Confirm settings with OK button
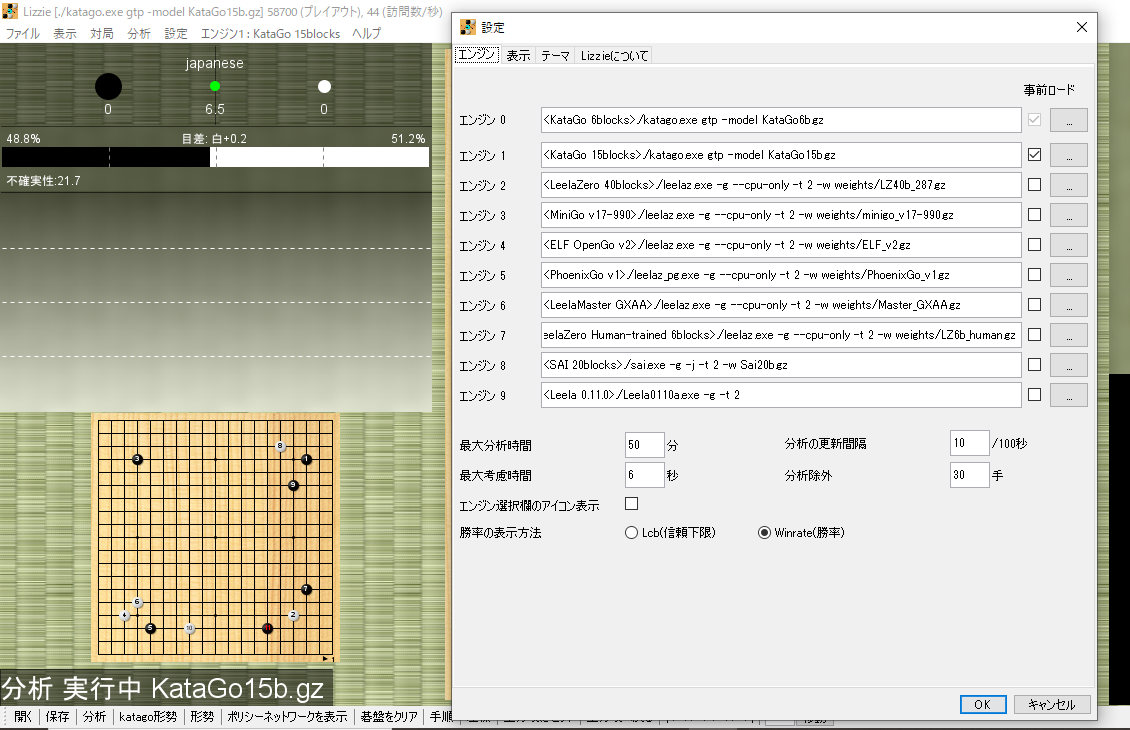The height and width of the screenshot is (730, 1130). click(983, 704)
